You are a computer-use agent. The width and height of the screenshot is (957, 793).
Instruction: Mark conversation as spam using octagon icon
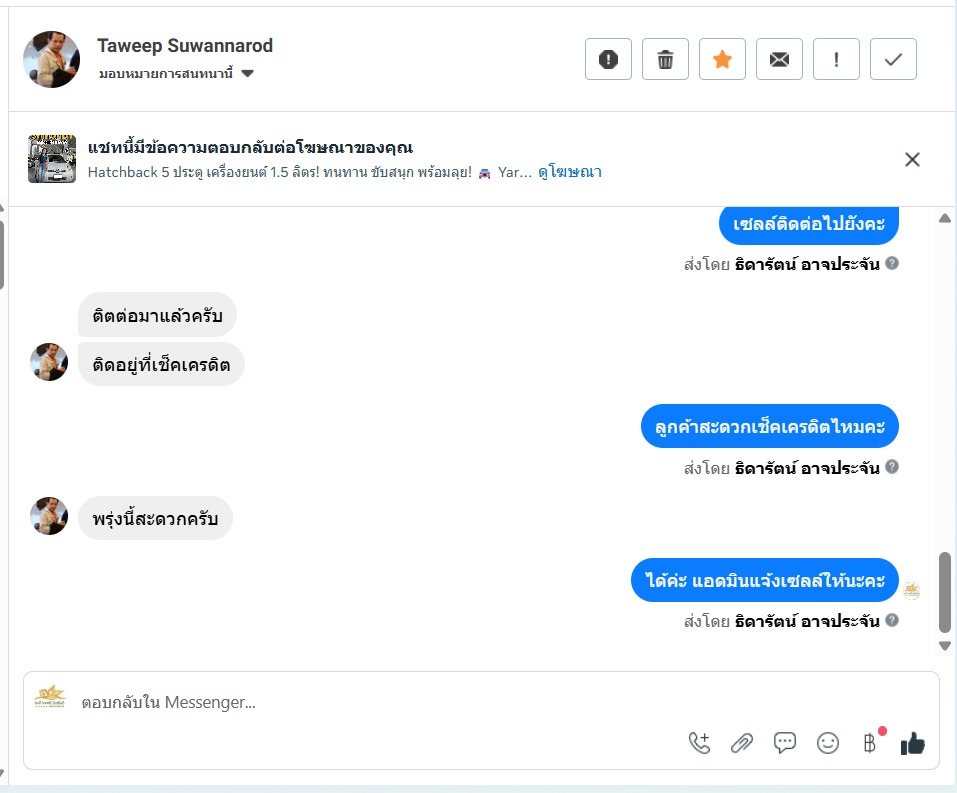tap(608, 60)
